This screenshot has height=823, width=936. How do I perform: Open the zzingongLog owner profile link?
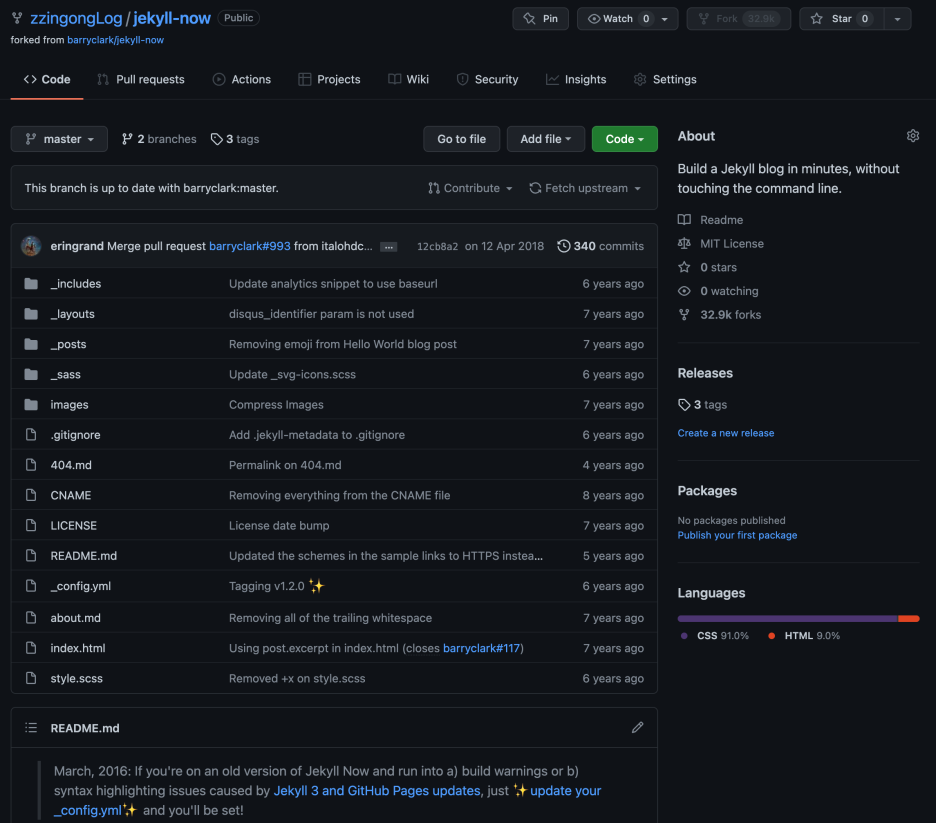pos(76,18)
